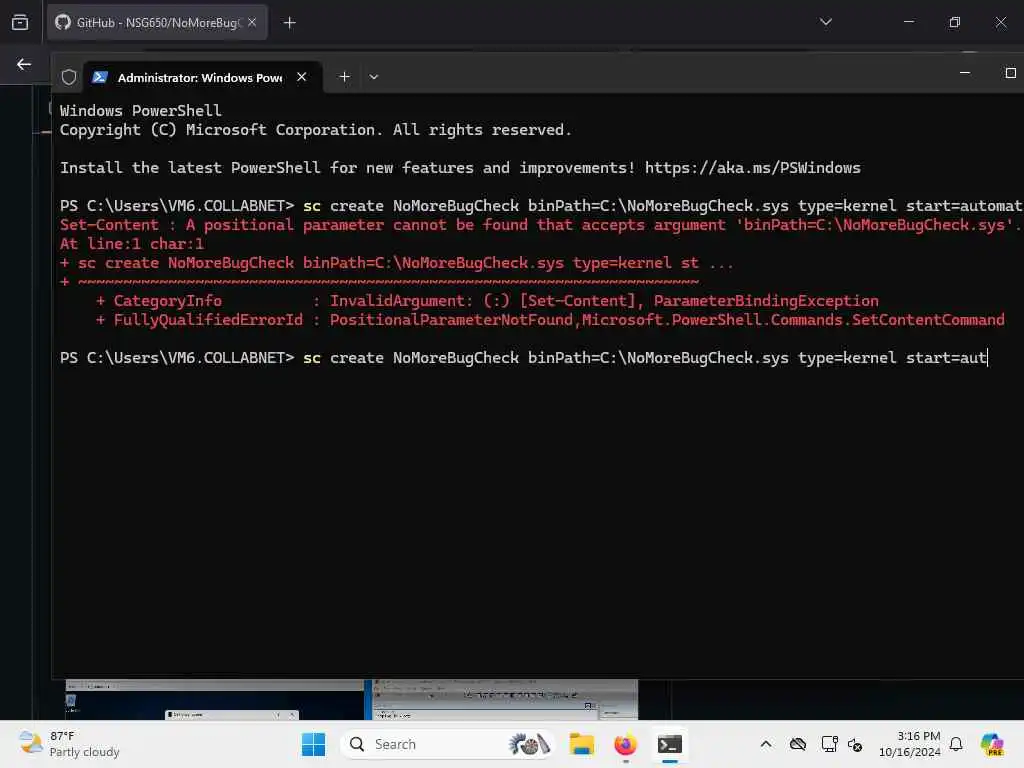Click the current sc create command line
Viewport: 1024px width, 768px height.
point(524,358)
